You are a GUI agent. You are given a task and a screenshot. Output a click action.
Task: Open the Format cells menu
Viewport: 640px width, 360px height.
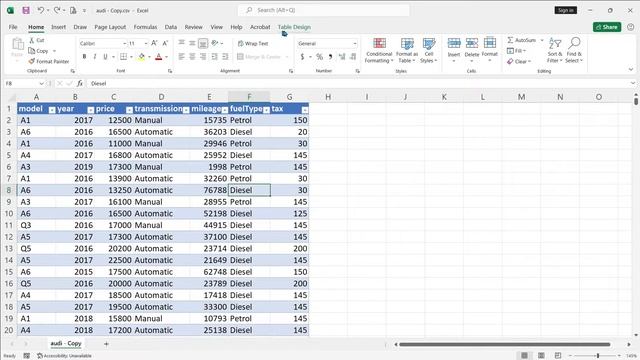[x=490, y=50]
